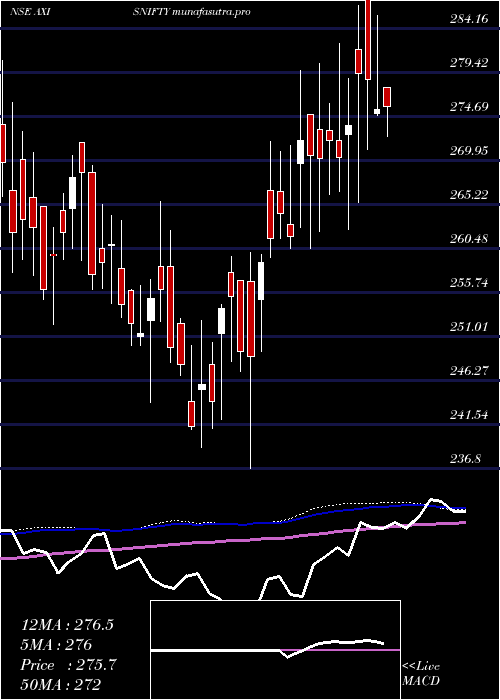The image size is (500, 700).
Task: Click the 284.16 price axis label
Action: (469, 19)
